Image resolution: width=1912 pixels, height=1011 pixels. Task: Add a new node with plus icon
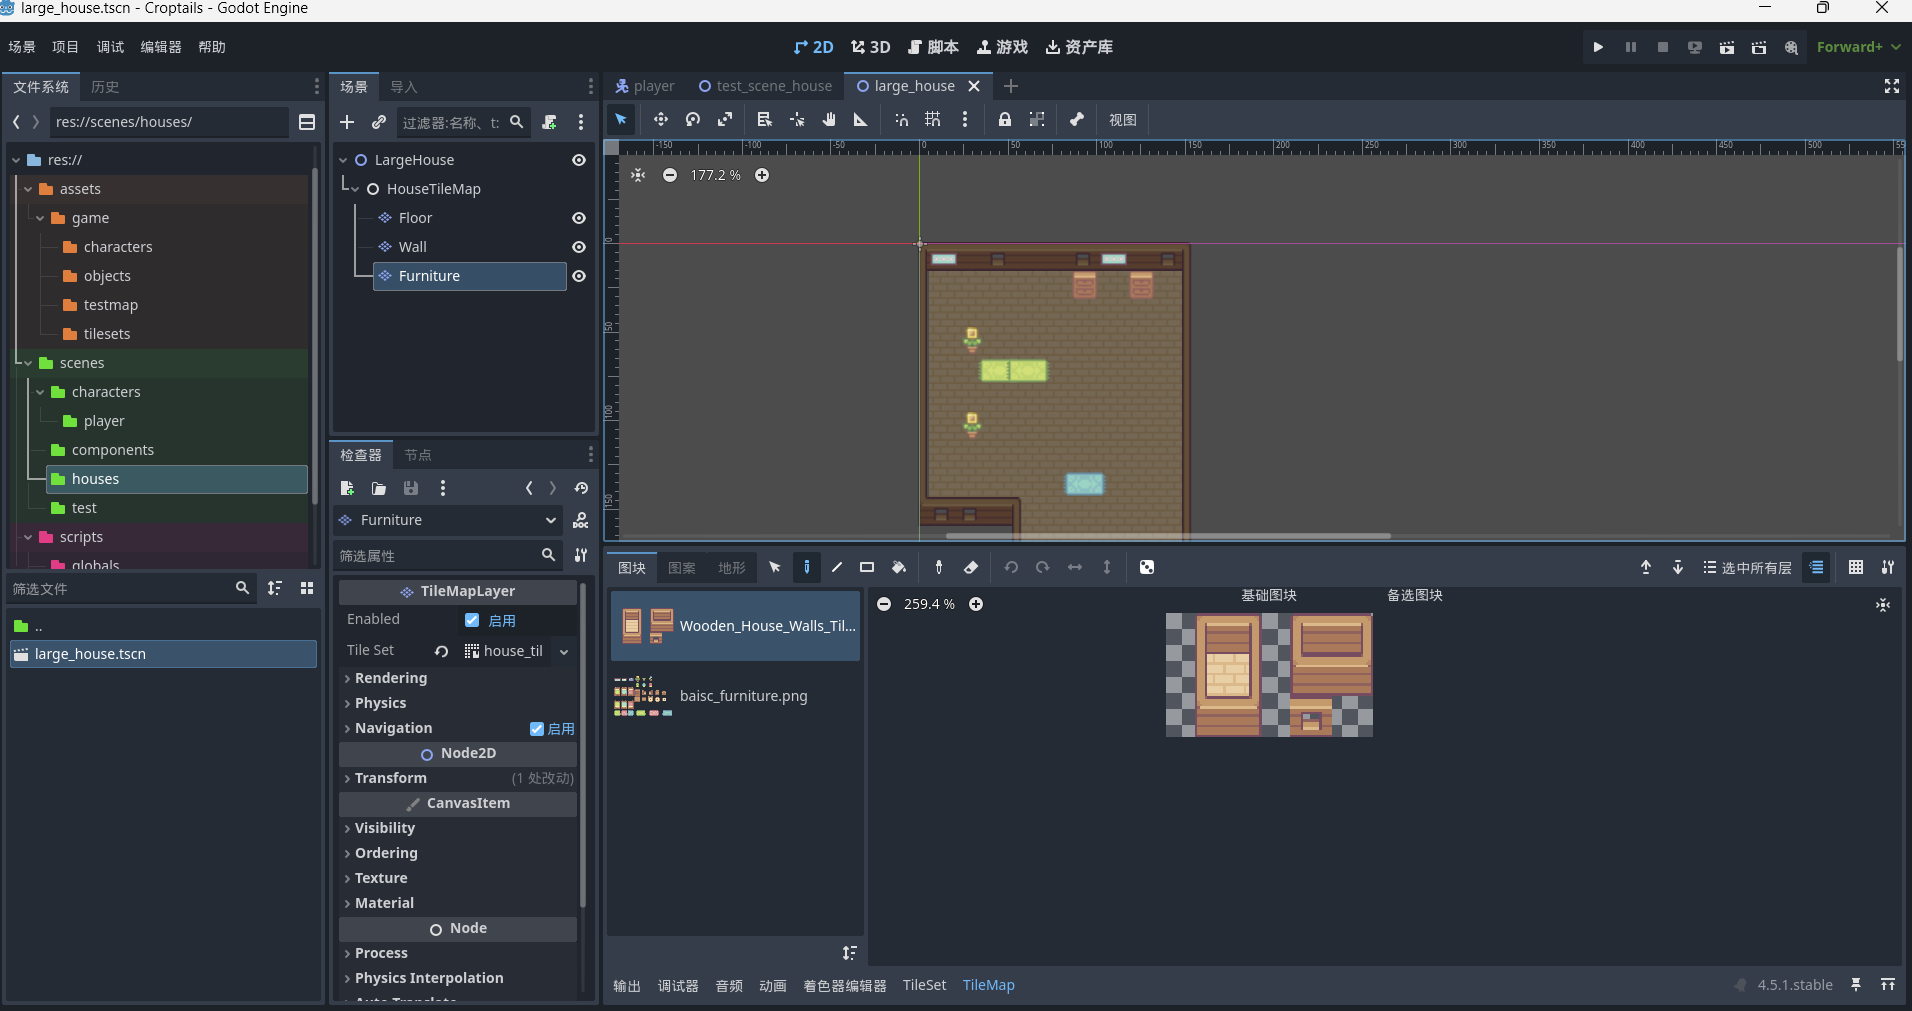pyautogui.click(x=347, y=122)
